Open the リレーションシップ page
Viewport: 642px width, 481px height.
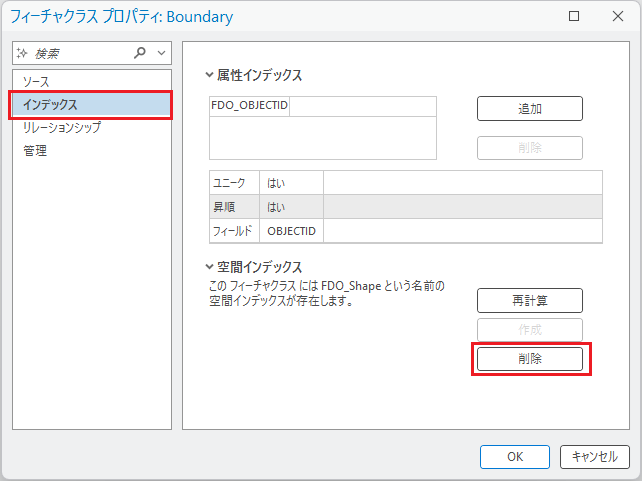click(62, 128)
